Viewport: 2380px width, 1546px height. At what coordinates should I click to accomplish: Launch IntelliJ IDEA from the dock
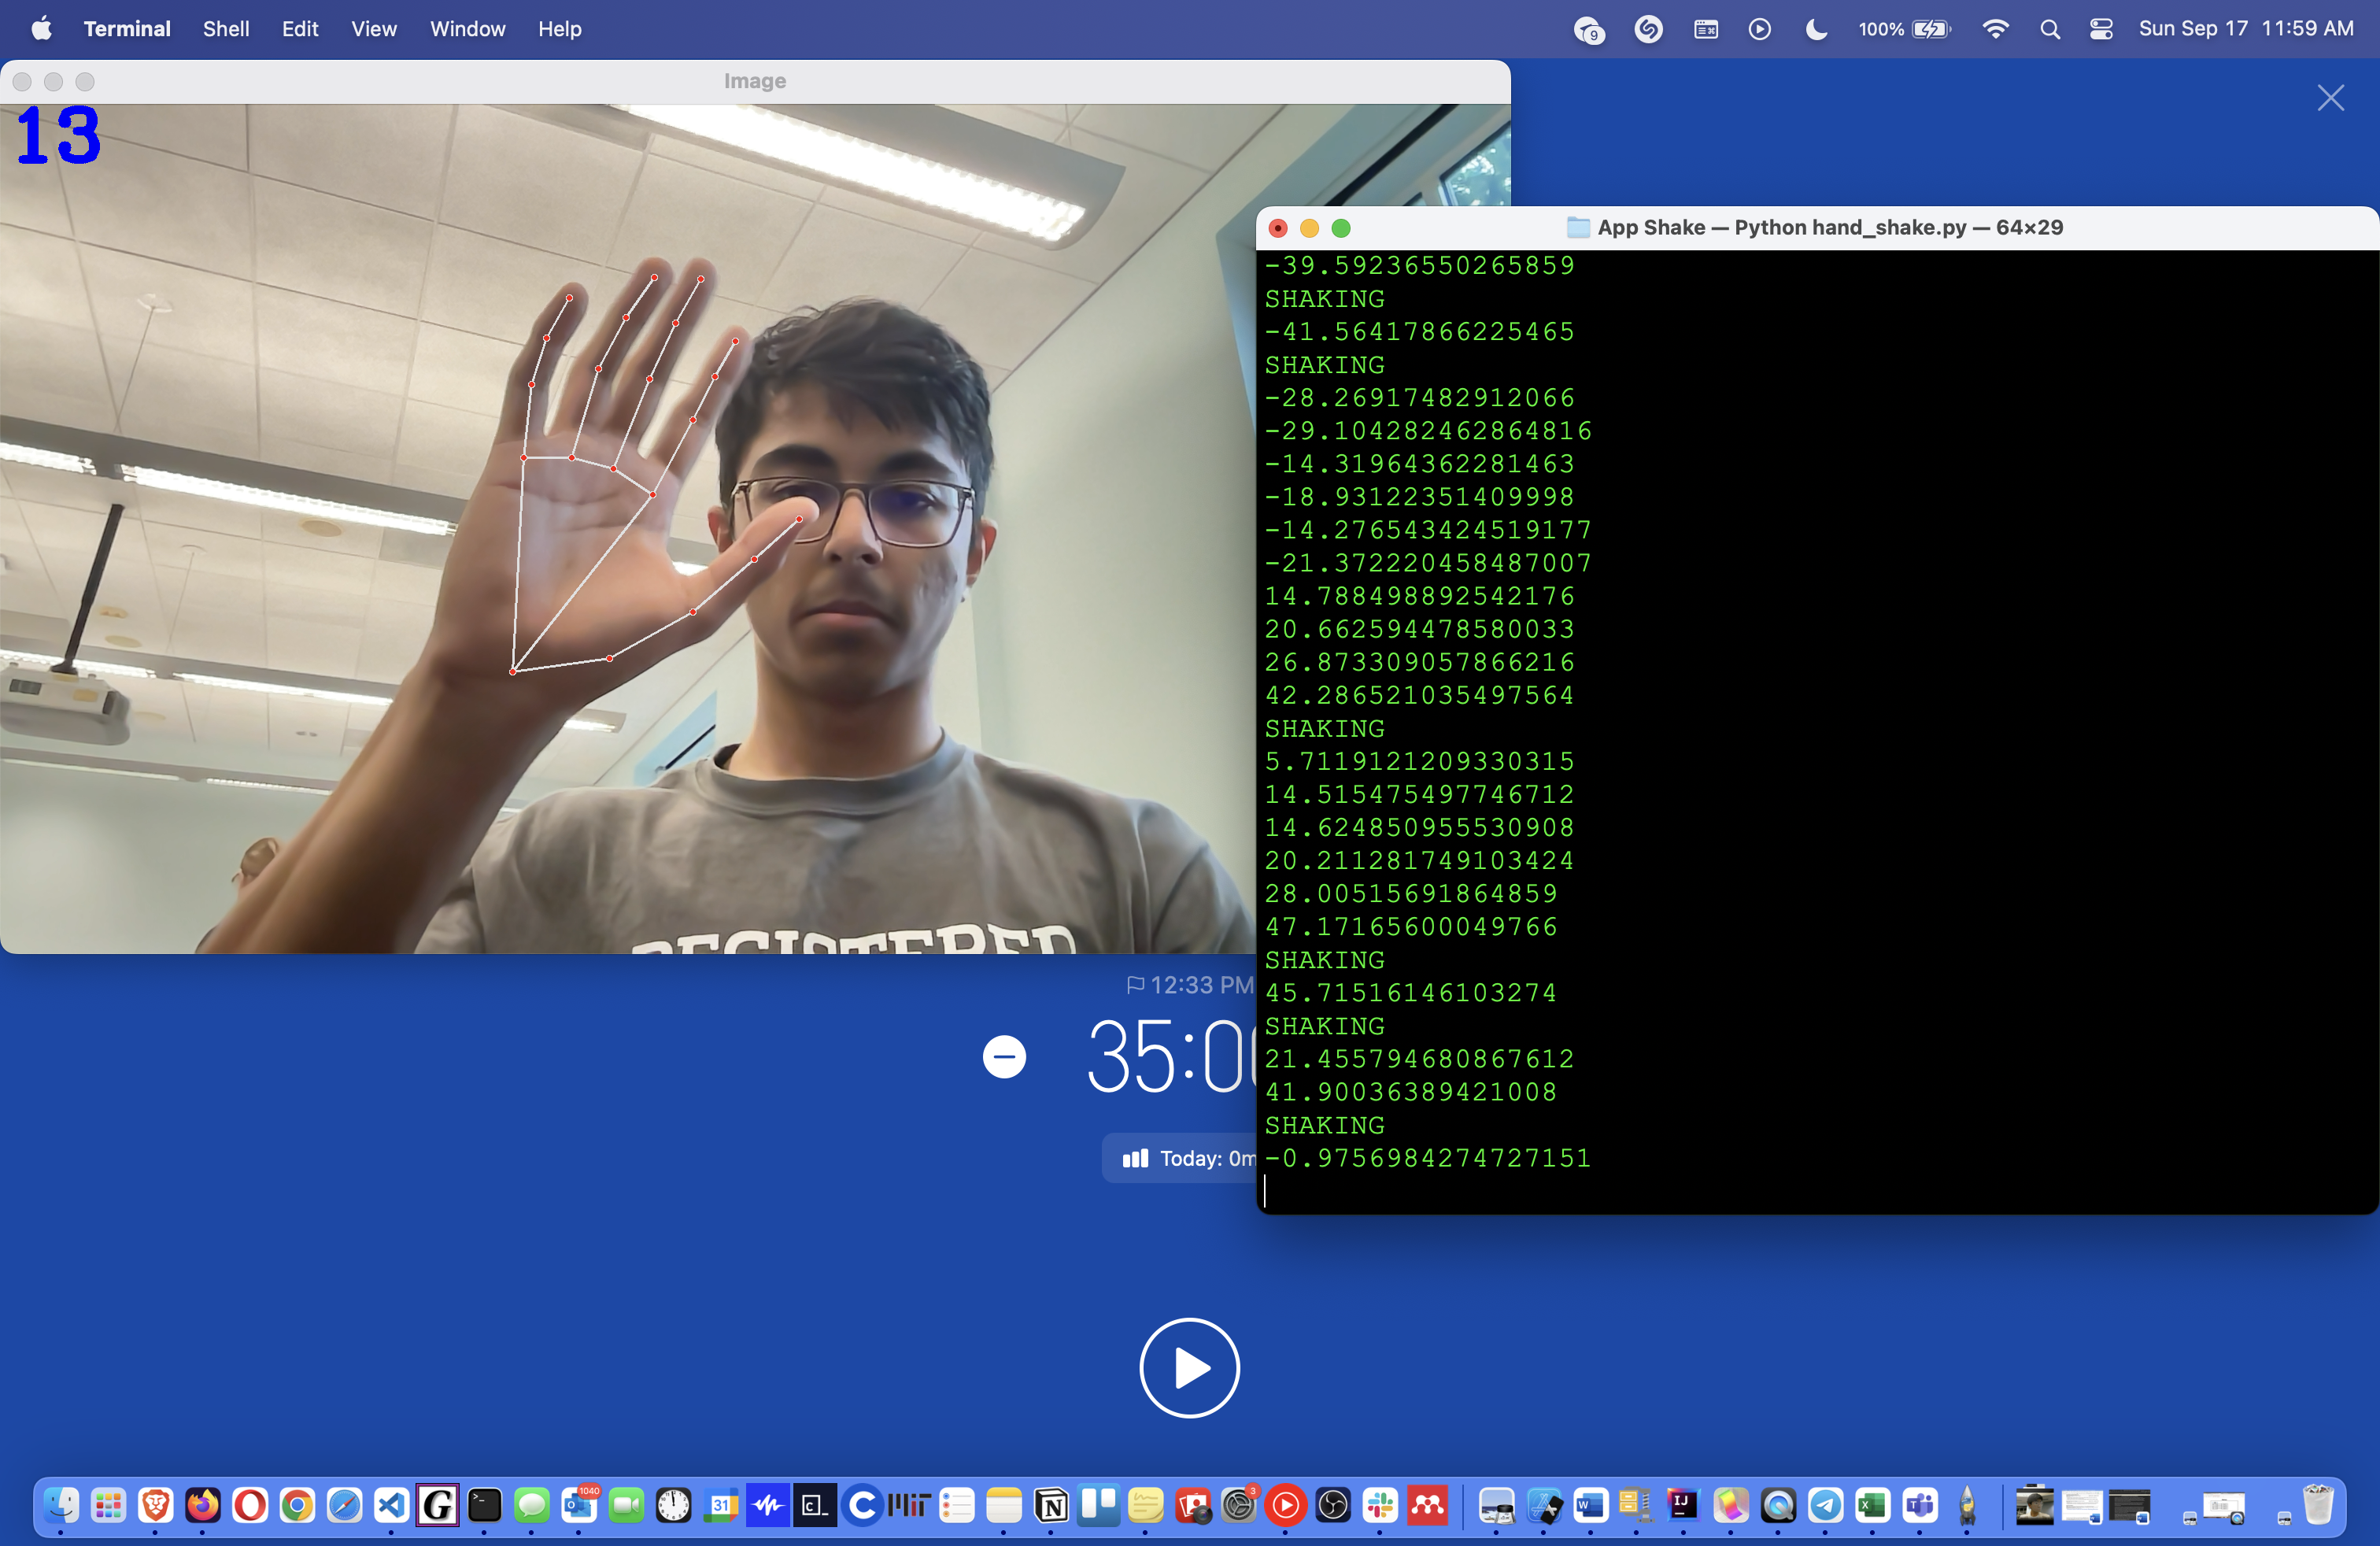(x=1683, y=1505)
